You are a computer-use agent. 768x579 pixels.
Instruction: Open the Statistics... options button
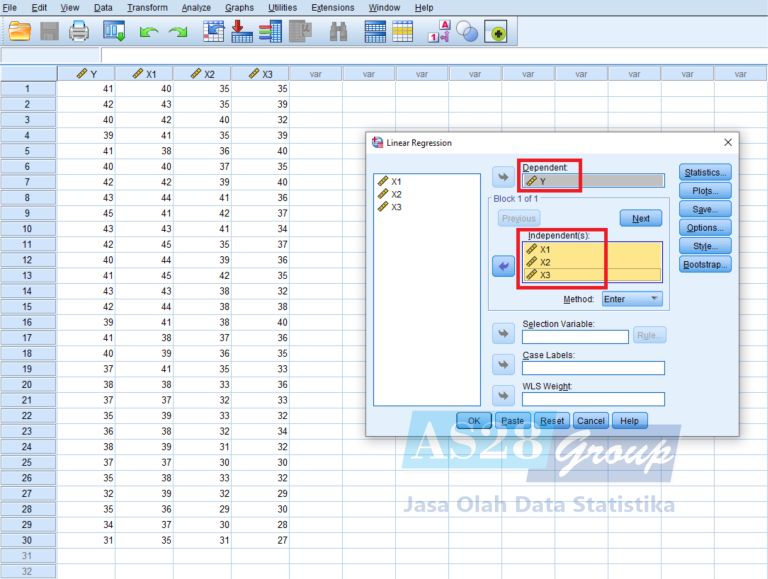pos(705,173)
